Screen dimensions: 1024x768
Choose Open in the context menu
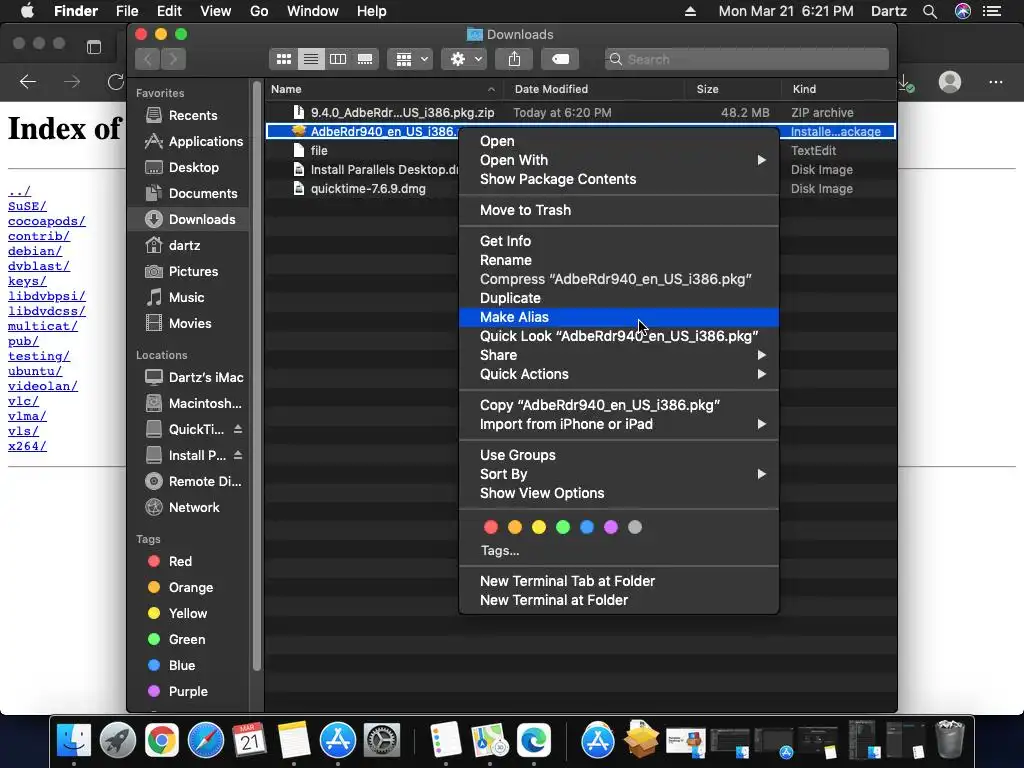(618, 141)
